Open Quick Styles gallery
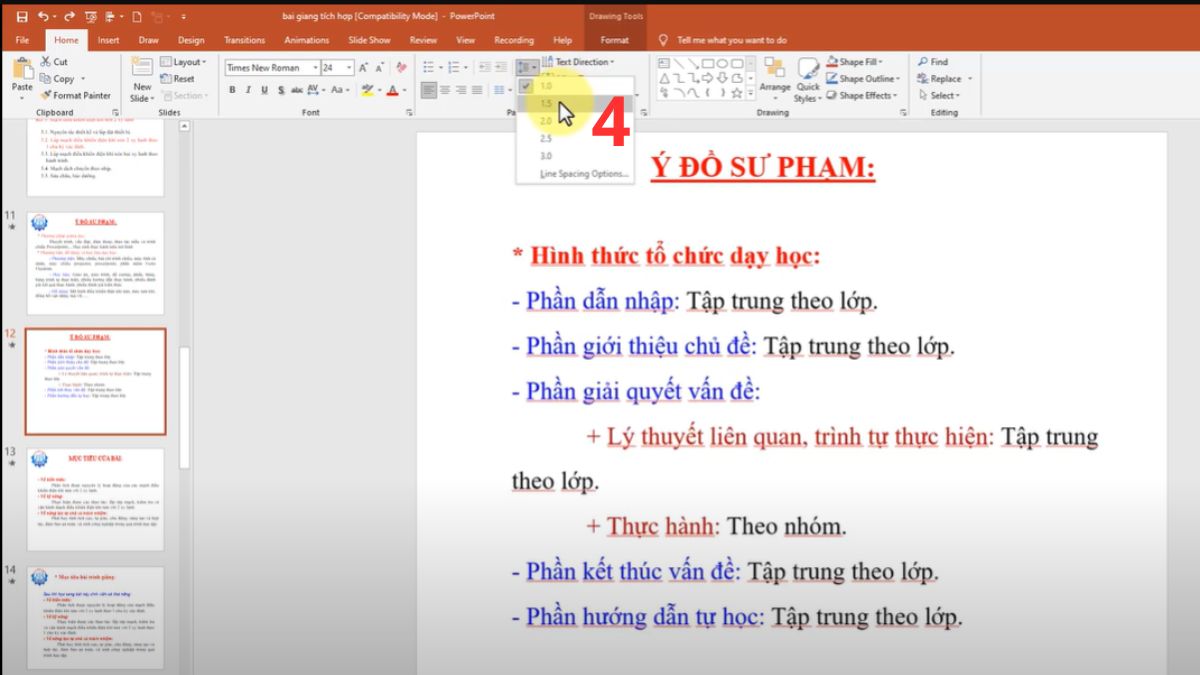This screenshot has width=1200, height=675. tap(807, 79)
